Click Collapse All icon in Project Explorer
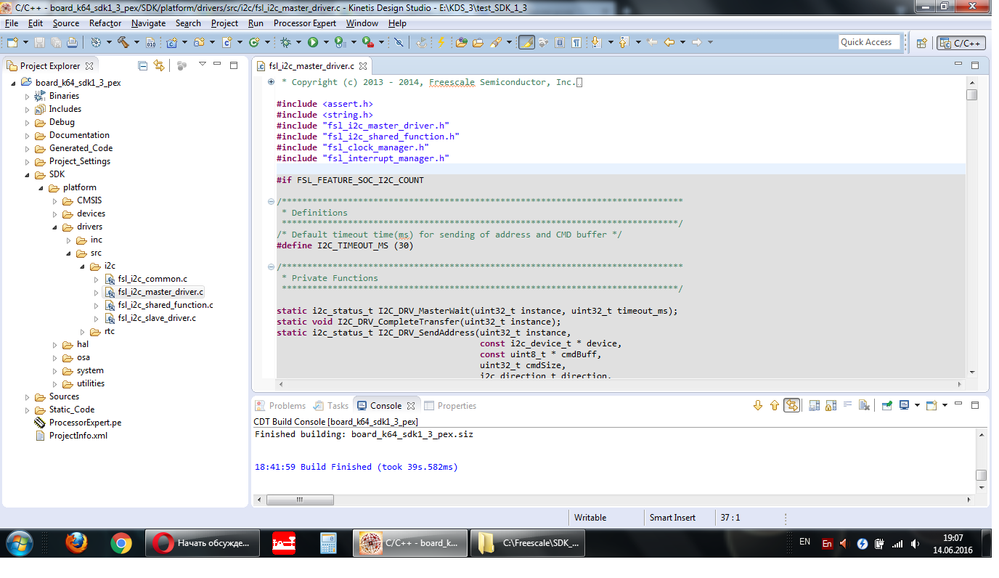999x578 pixels. (143, 65)
